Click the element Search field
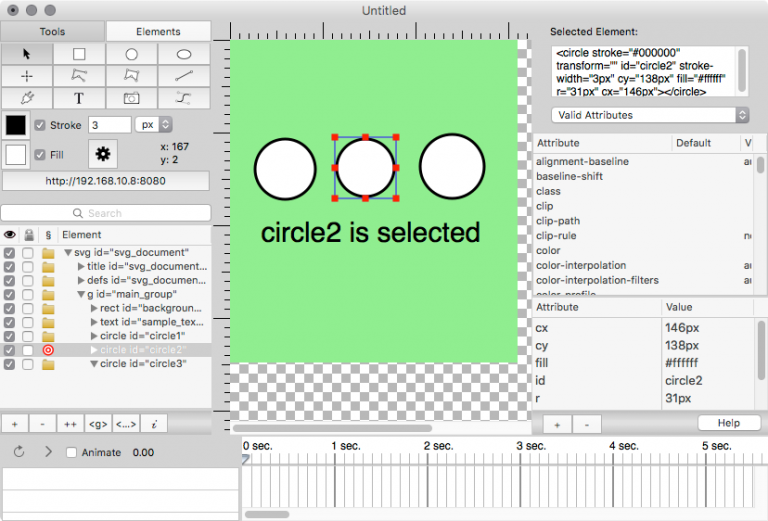 (105, 213)
